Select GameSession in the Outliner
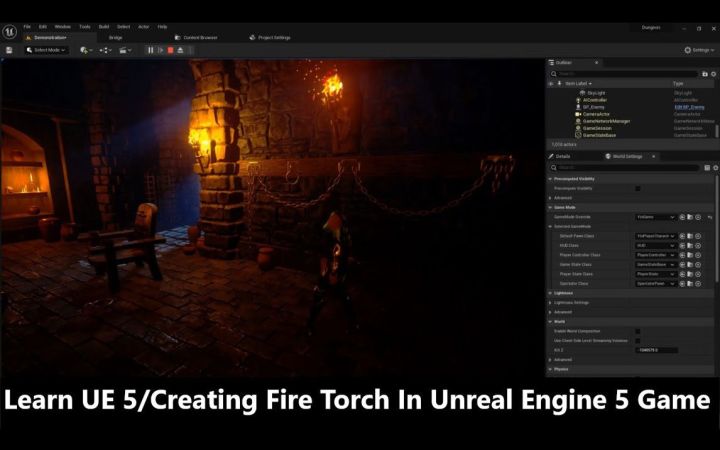Image resolution: width=720 pixels, height=450 pixels. click(x=597, y=128)
